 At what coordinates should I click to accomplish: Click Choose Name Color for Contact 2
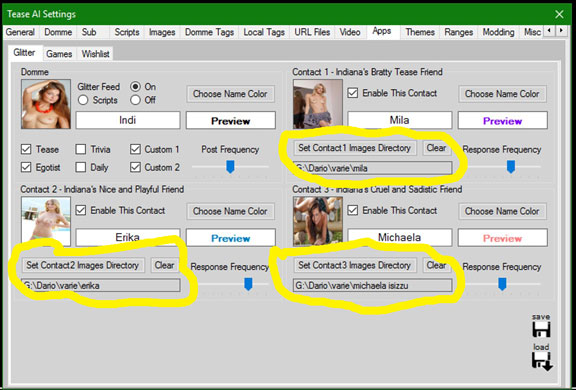pyautogui.click(x=230, y=211)
